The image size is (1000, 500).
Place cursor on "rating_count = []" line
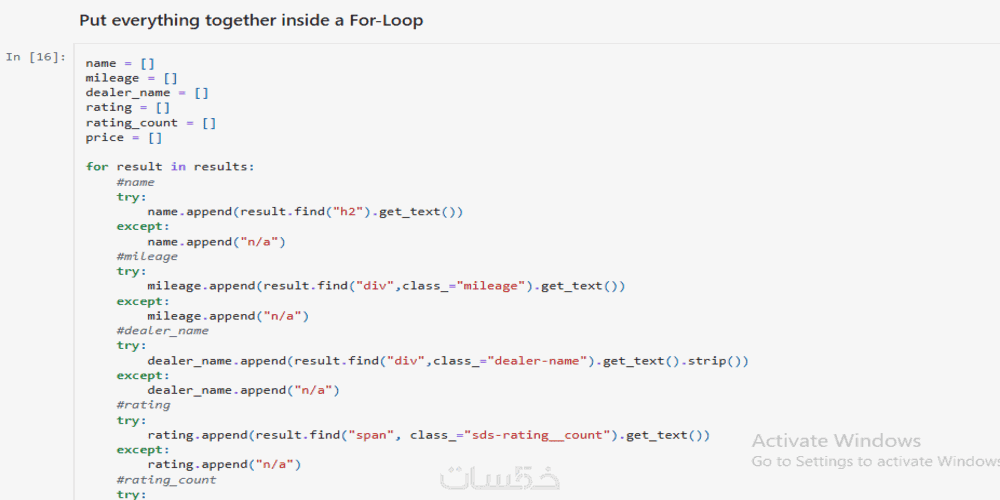pos(151,123)
